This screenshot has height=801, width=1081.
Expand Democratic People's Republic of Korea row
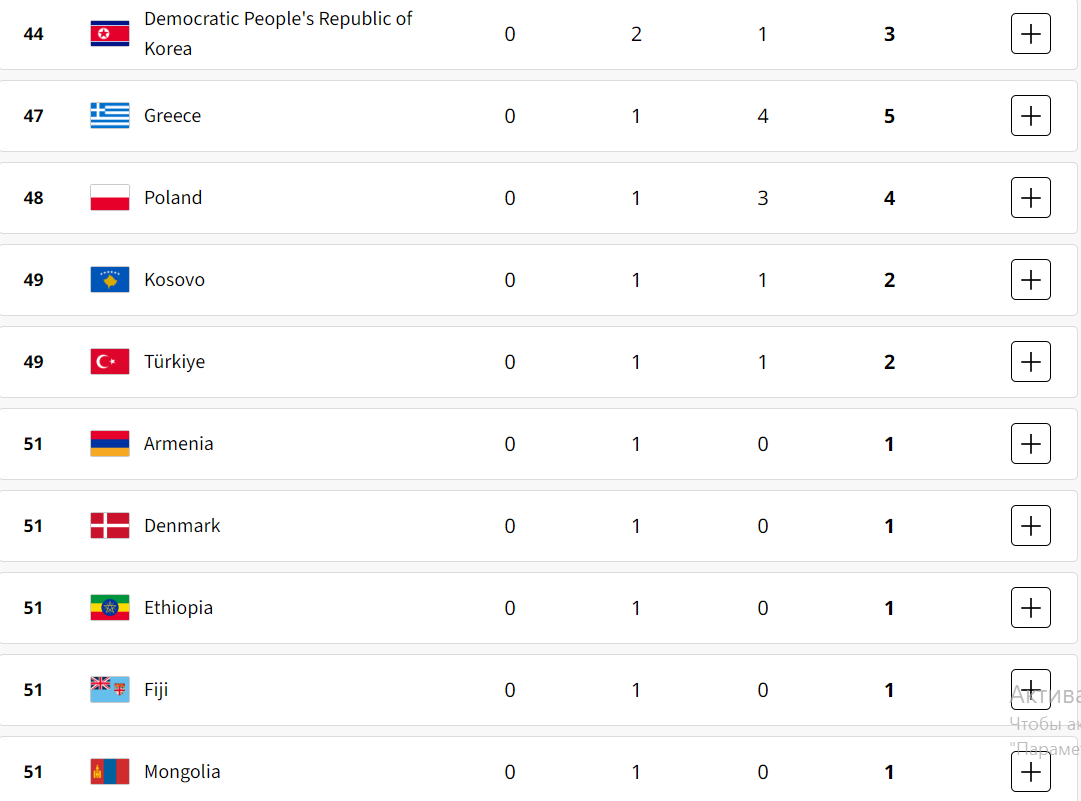click(x=1031, y=34)
